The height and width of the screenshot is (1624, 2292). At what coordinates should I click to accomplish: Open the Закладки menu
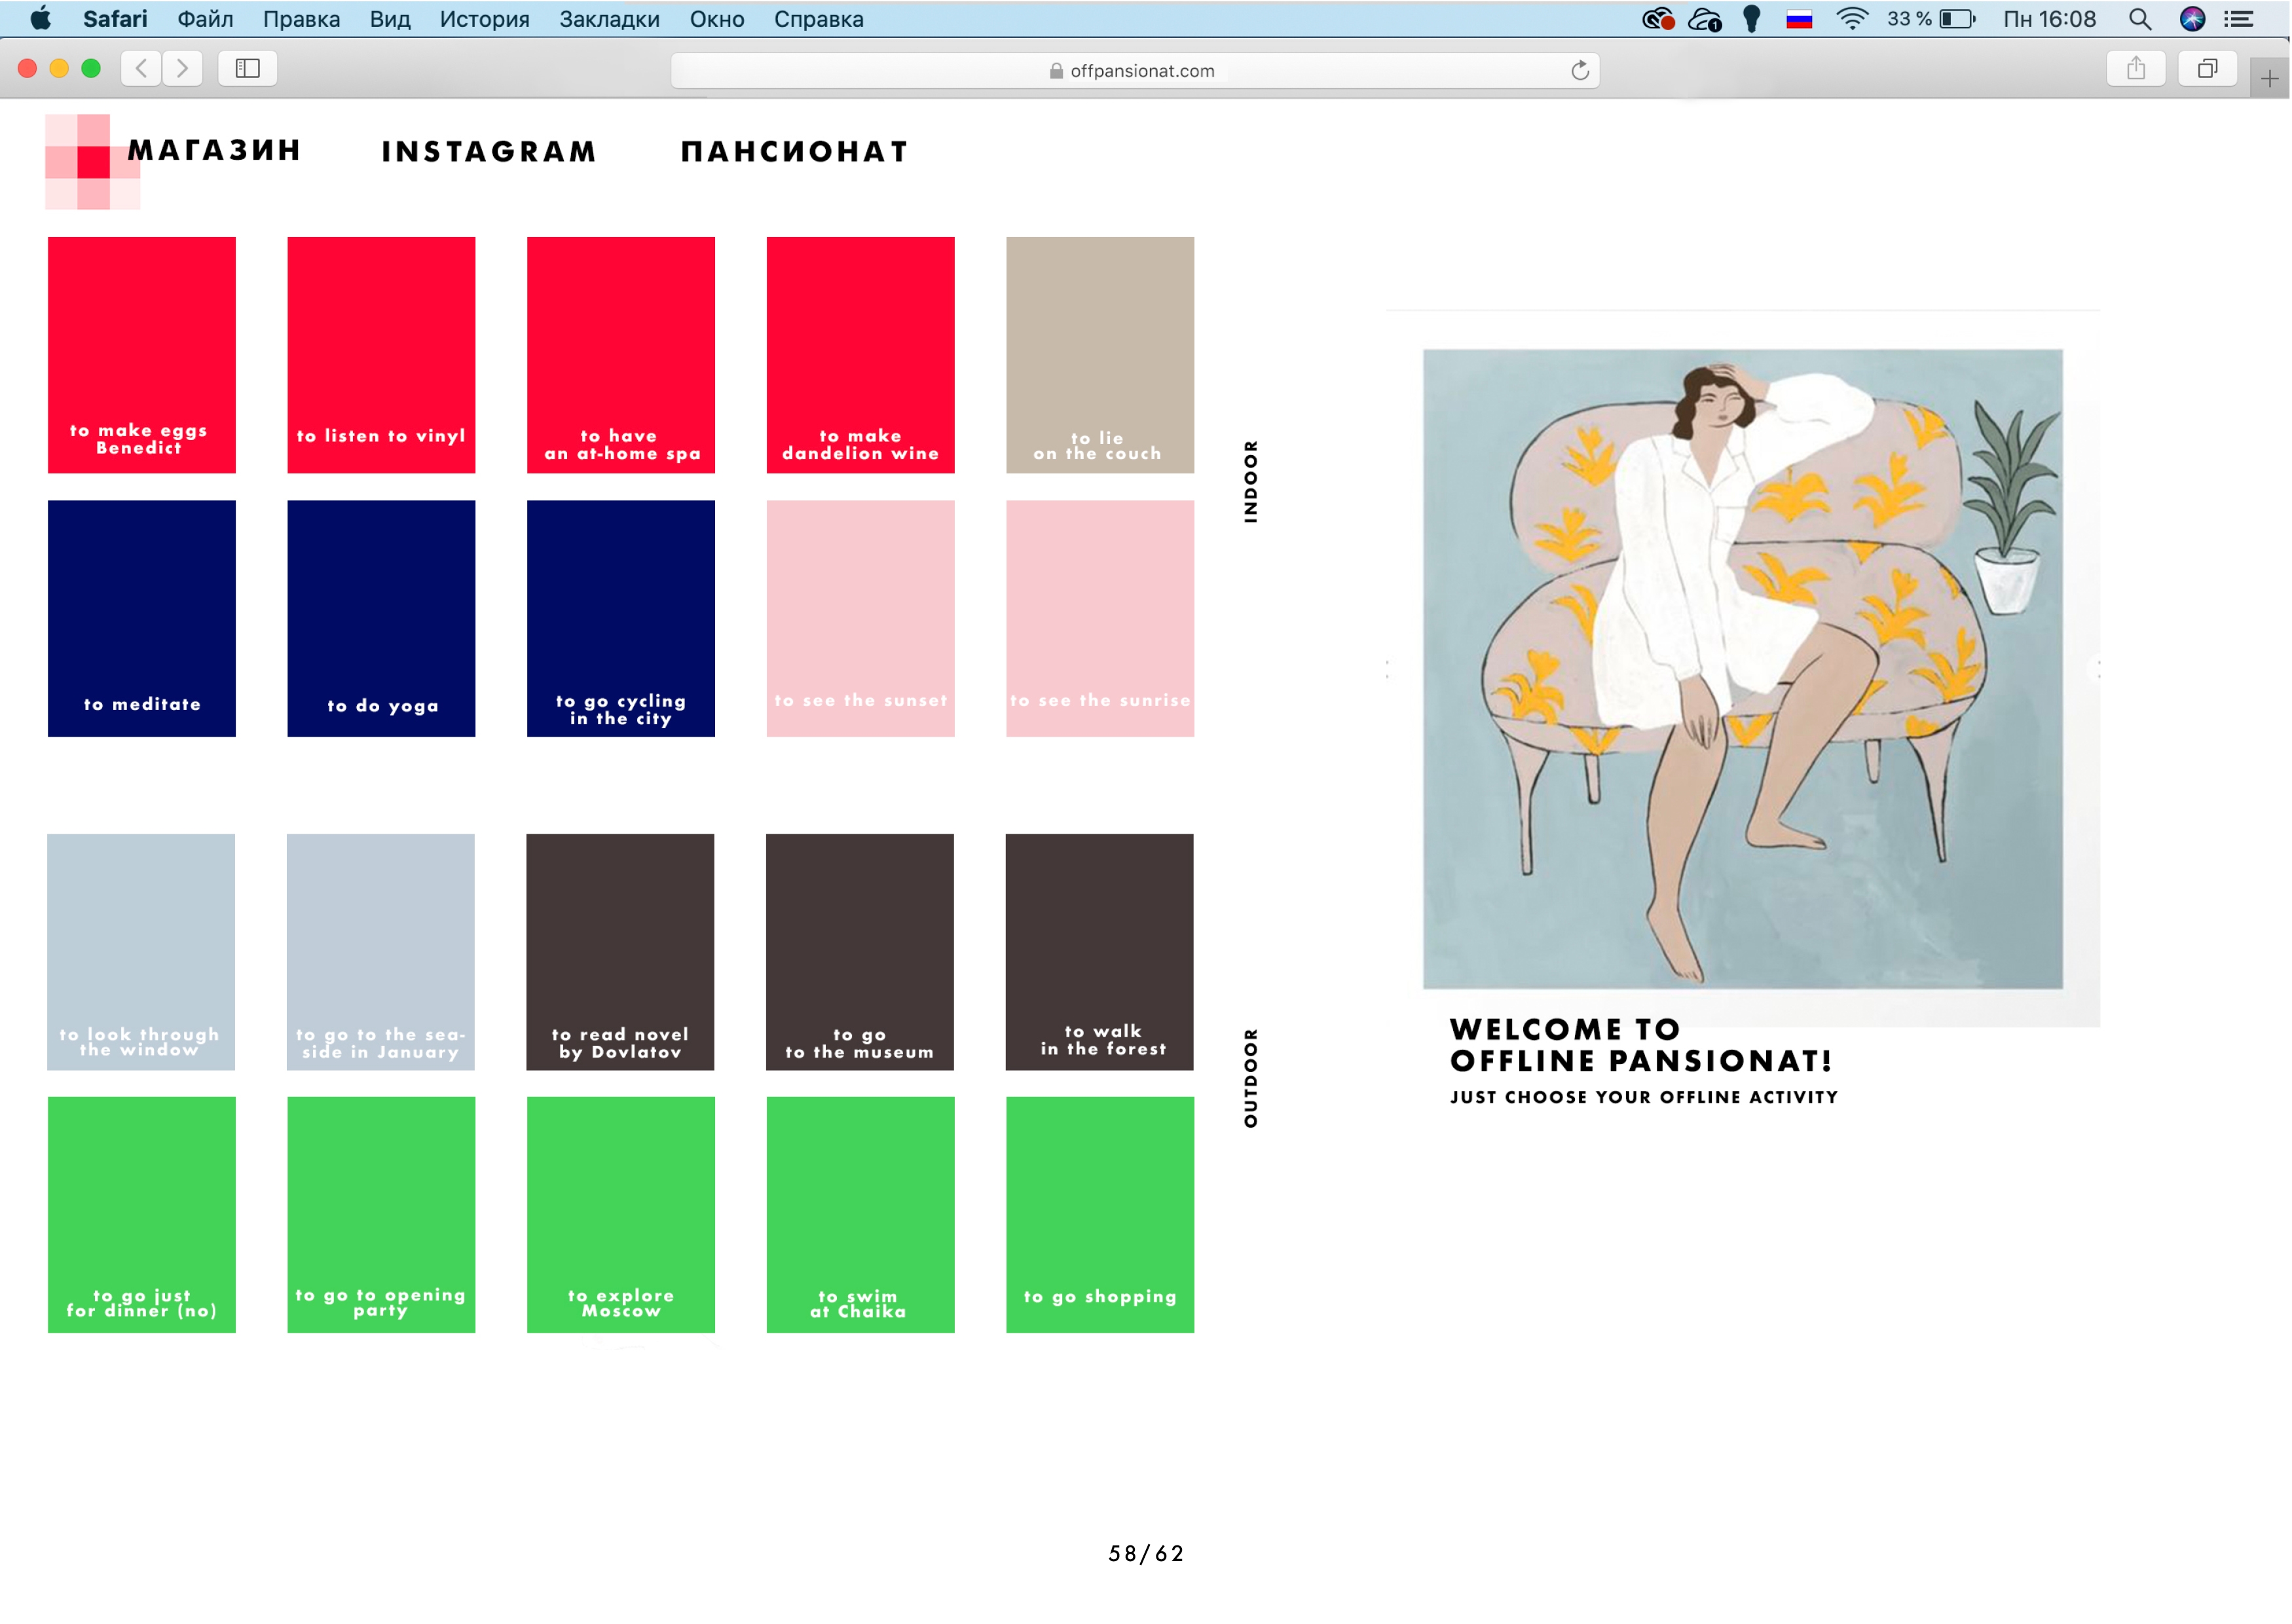point(609,19)
